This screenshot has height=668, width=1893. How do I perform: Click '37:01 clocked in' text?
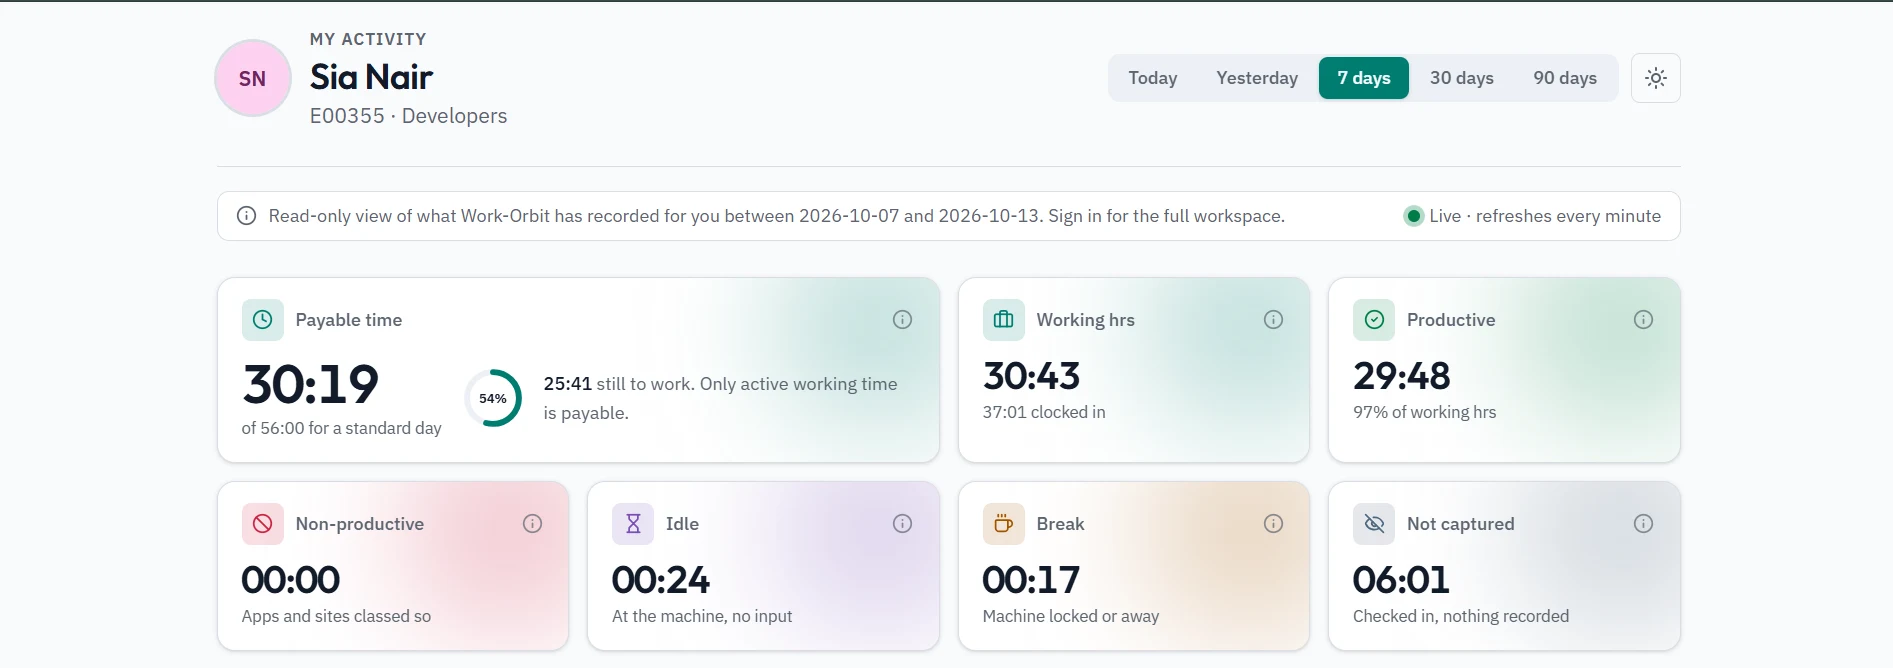1044,412
